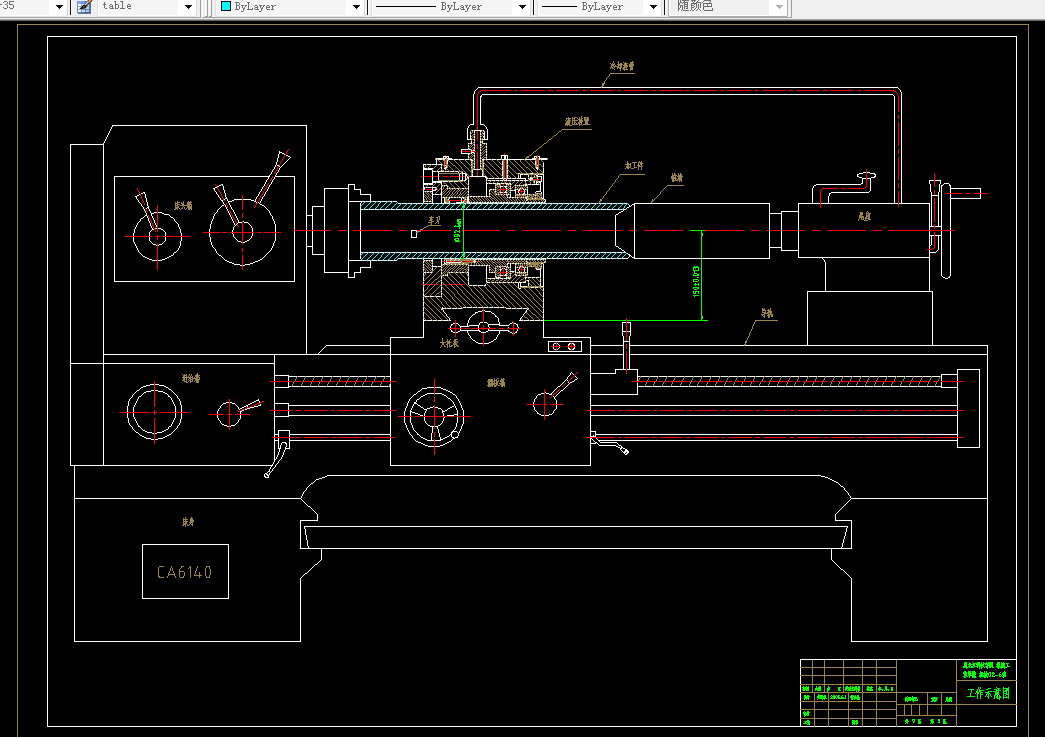The width and height of the screenshot is (1045, 737).
Task: Click the cyan ByLayer color swatch
Action: tap(226, 7)
